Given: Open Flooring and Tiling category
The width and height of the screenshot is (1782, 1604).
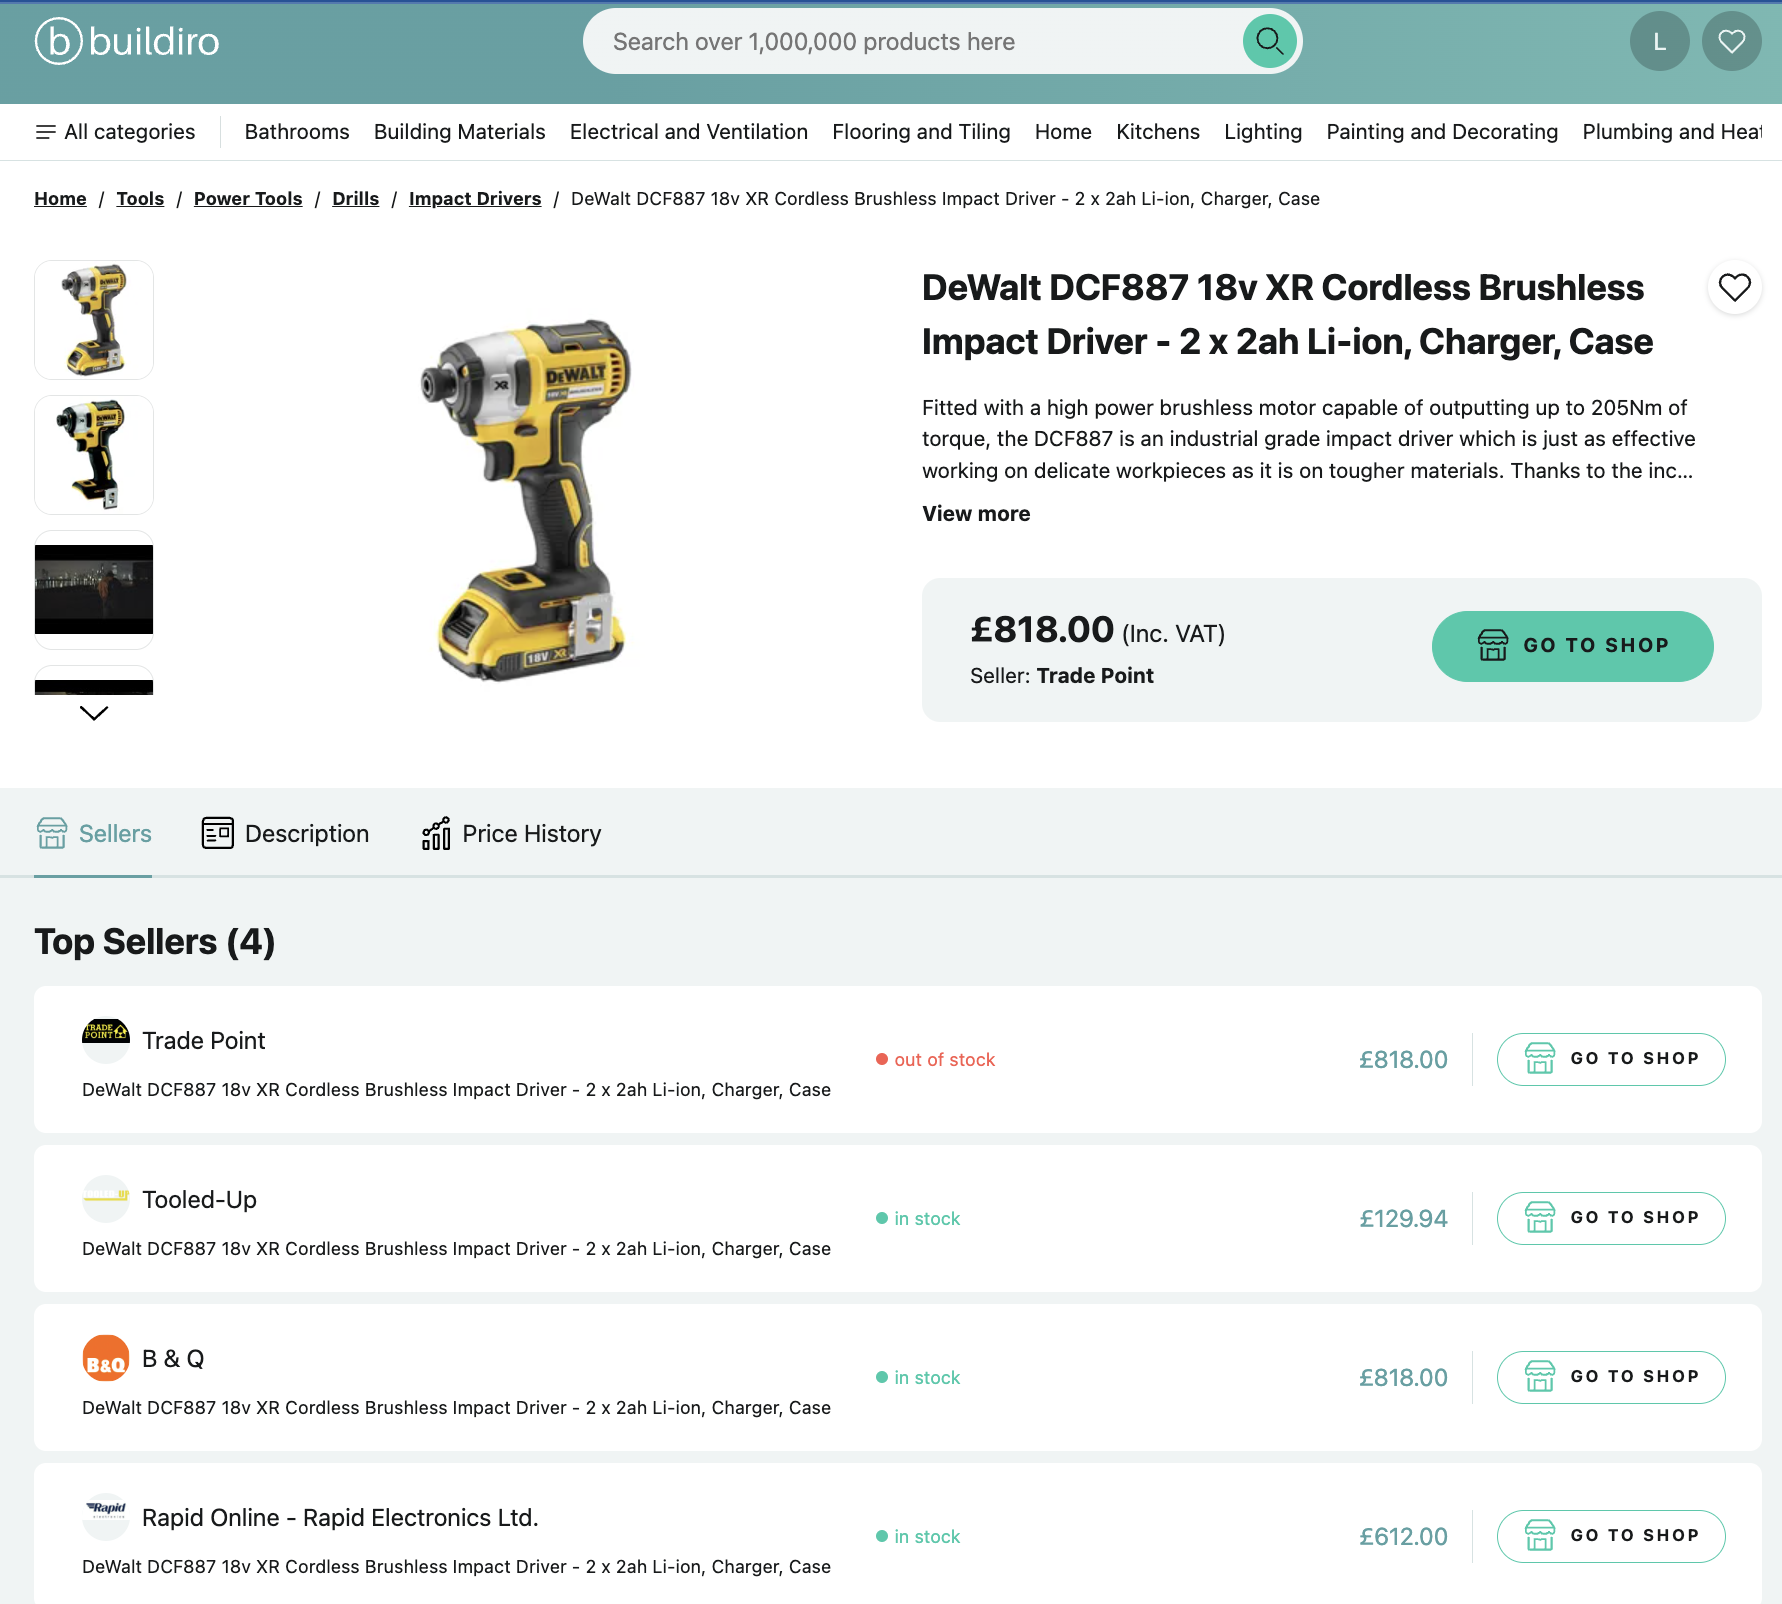Looking at the screenshot, I should (921, 132).
